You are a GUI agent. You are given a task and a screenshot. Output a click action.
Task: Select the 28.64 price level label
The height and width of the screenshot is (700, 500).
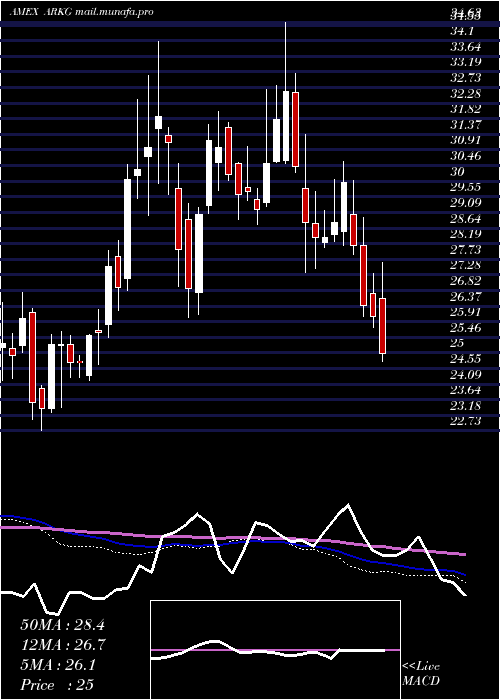point(466,218)
